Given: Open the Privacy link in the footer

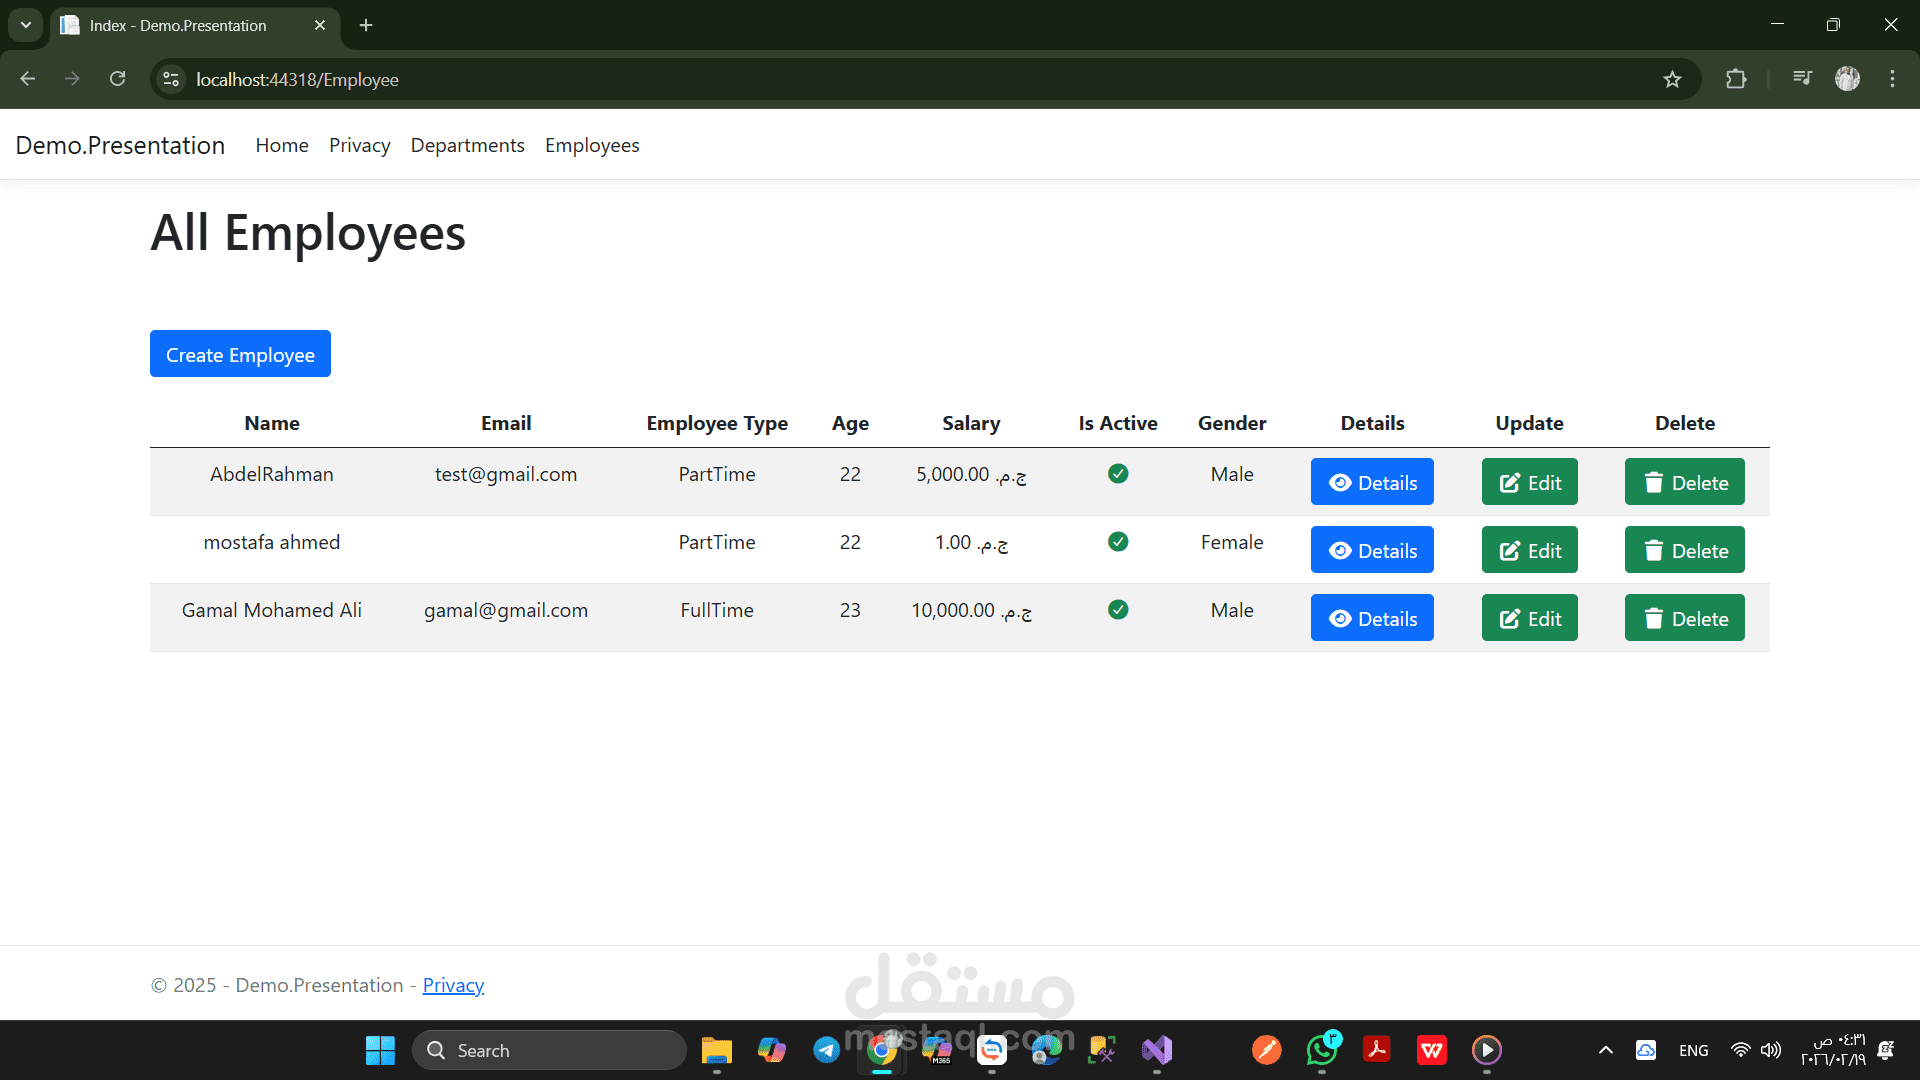Looking at the screenshot, I should [452, 985].
